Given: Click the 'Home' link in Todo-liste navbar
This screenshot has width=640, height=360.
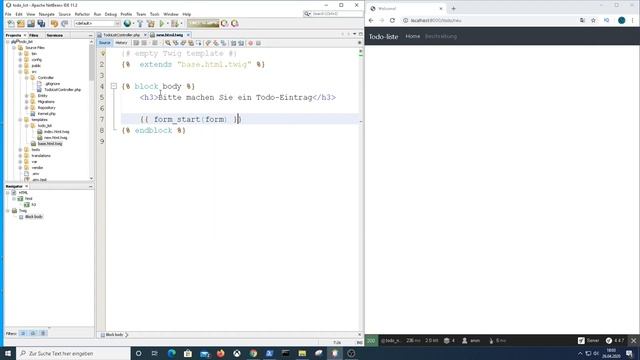Looking at the screenshot, I should (413, 36).
